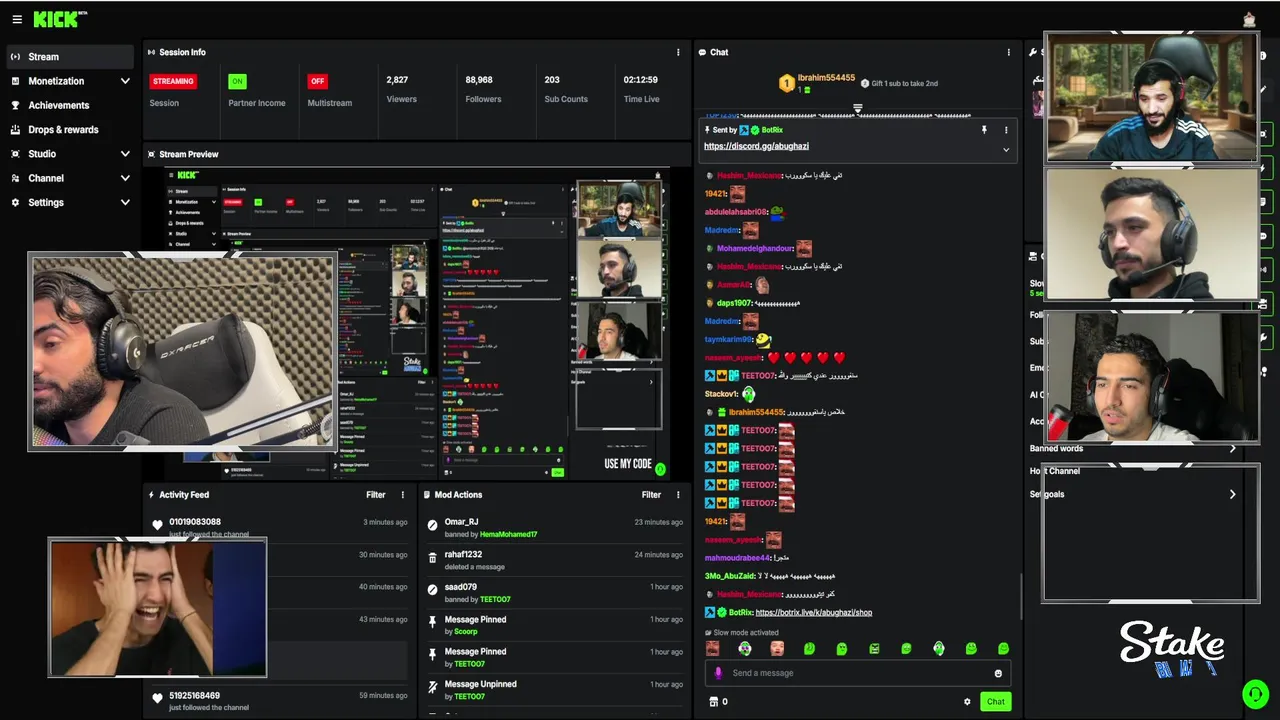Click in the Send a message field
1280x720 pixels.
(856, 673)
